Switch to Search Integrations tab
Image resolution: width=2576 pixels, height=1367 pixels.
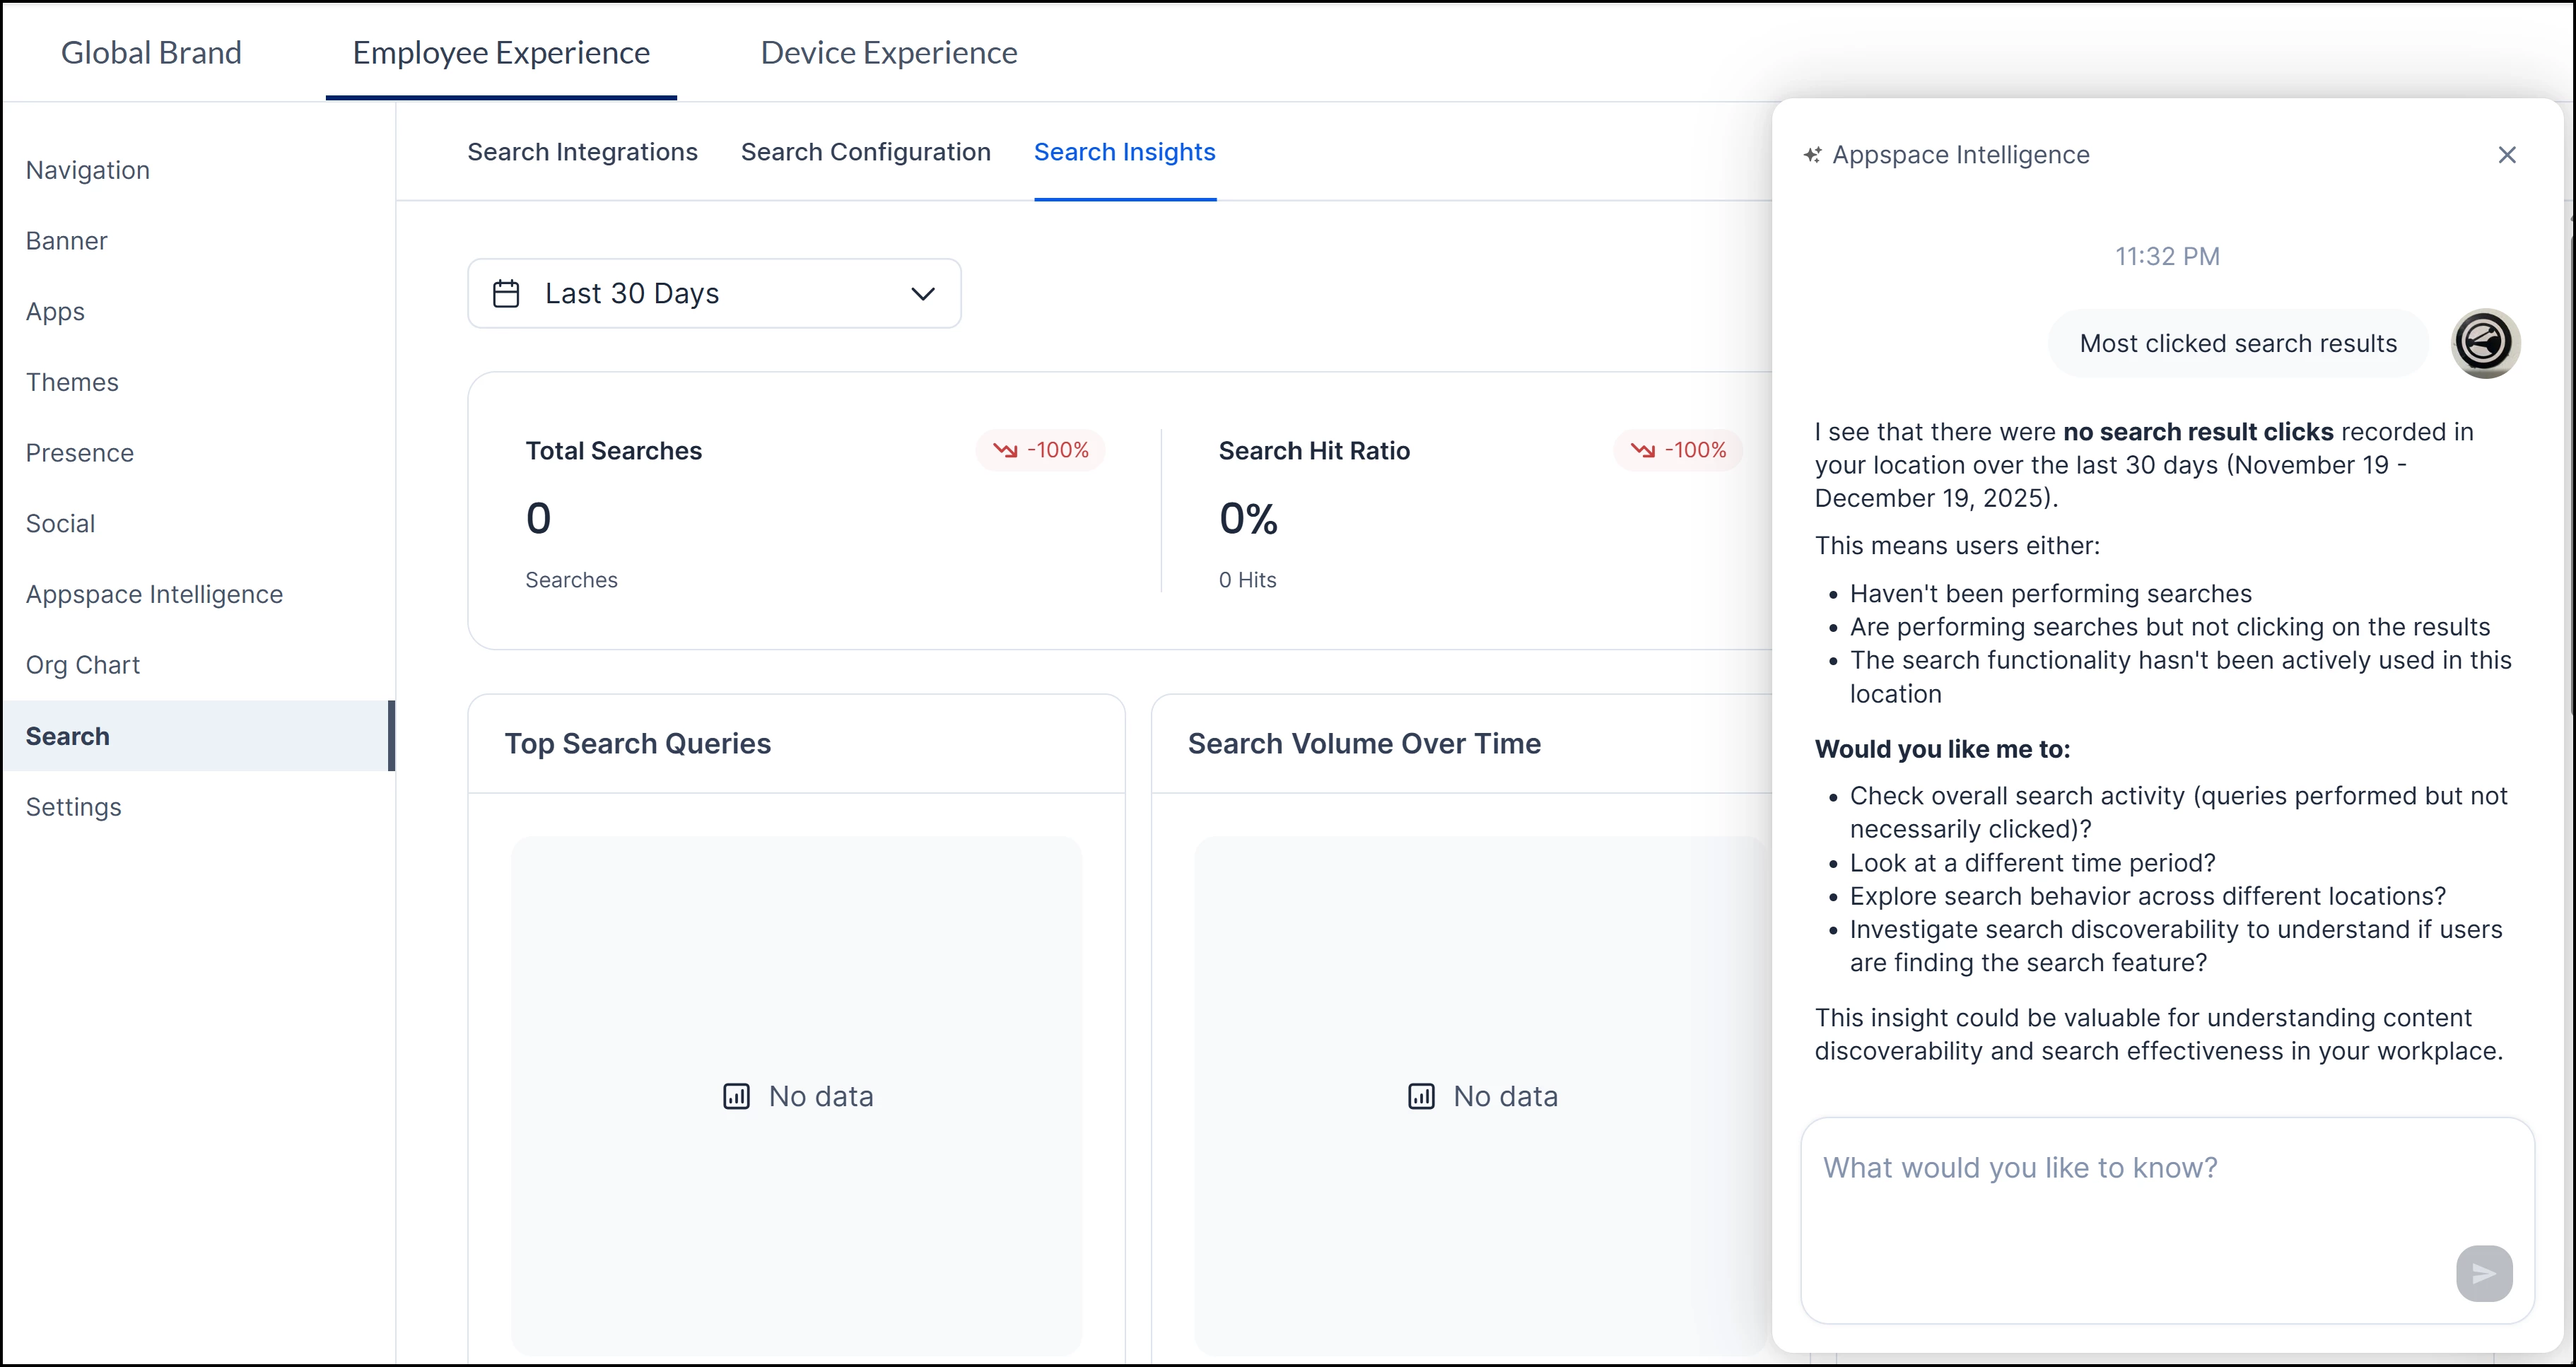click(582, 152)
